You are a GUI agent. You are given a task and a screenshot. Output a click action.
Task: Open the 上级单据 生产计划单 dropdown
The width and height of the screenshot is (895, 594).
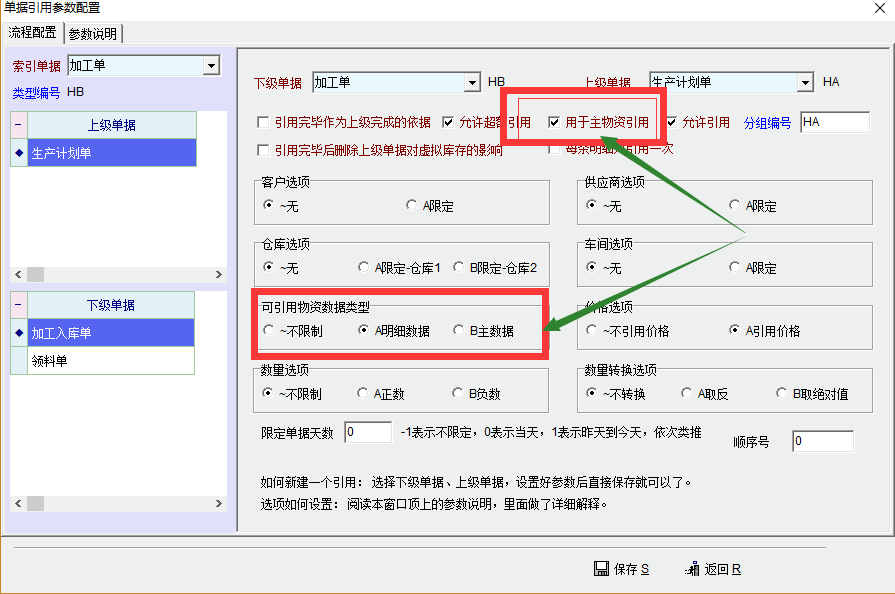tap(805, 82)
